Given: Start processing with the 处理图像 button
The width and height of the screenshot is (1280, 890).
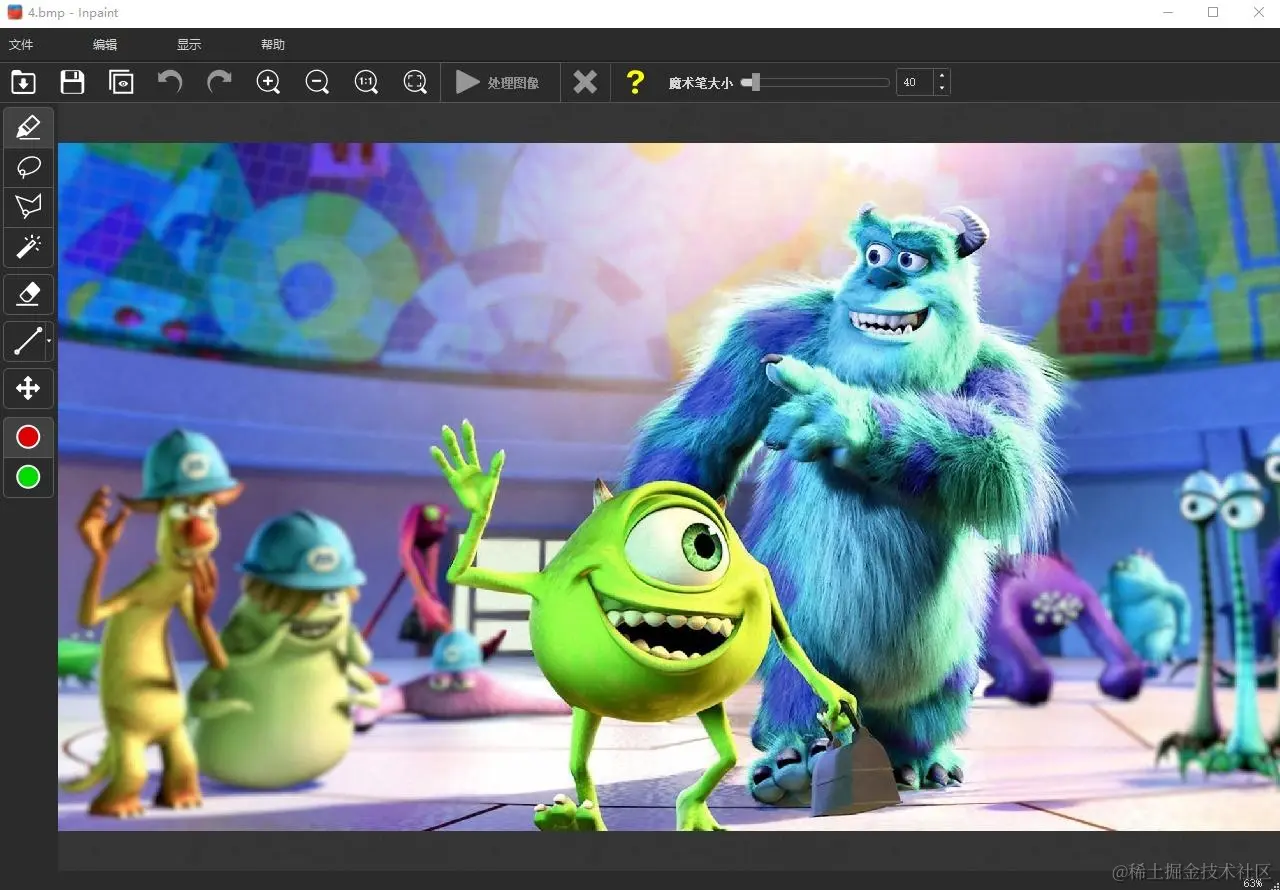Looking at the screenshot, I should point(498,82).
